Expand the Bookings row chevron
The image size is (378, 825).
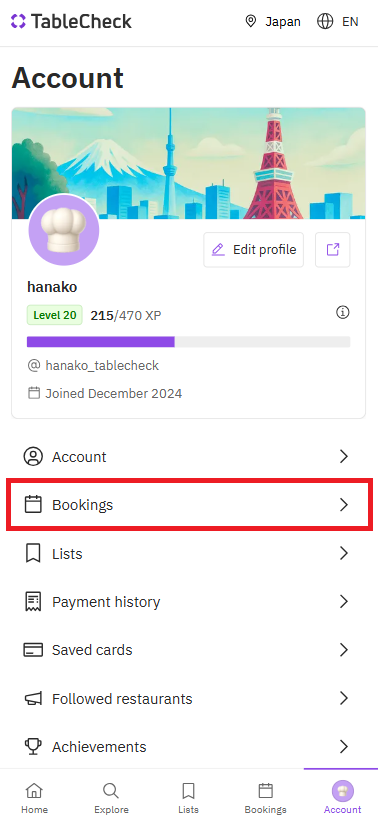click(x=344, y=505)
